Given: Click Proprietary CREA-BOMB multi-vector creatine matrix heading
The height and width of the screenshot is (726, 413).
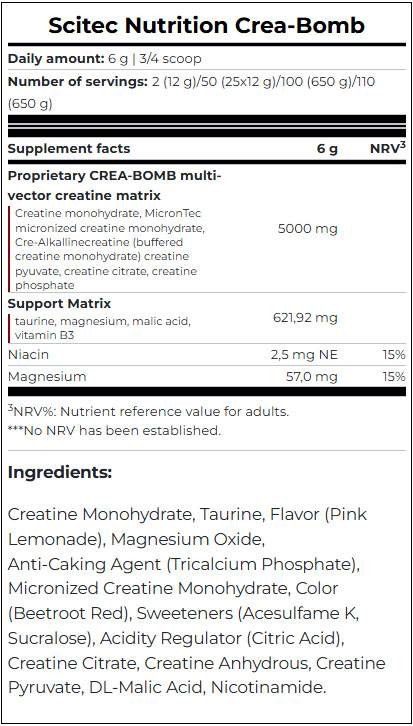Looking at the screenshot, I should [x=115, y=186].
